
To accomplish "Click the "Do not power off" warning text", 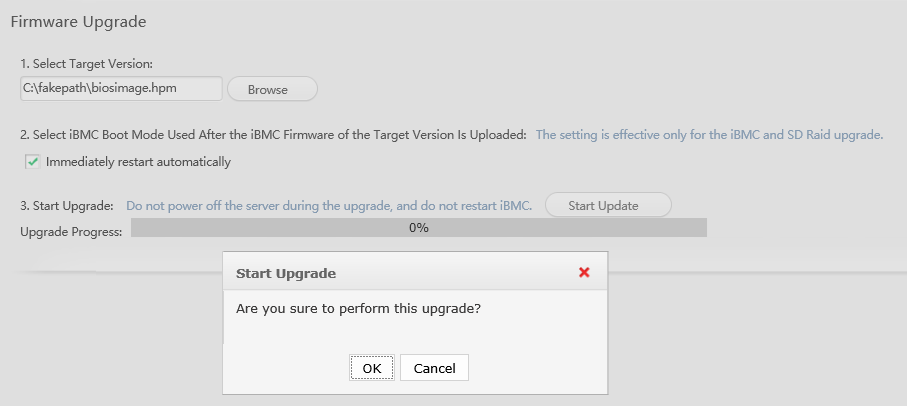I will click(329, 206).
